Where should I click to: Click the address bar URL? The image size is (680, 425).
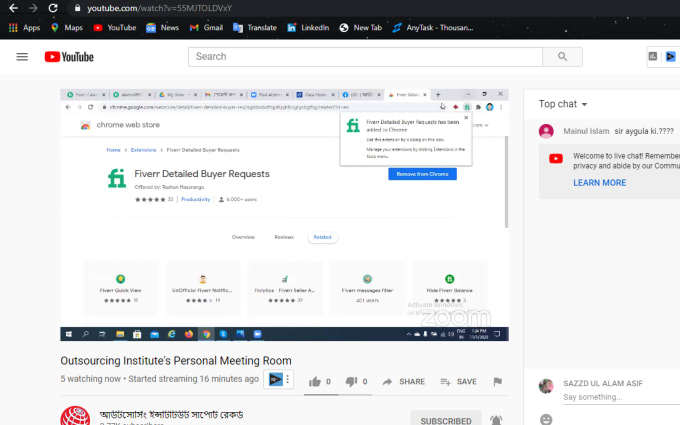point(159,8)
